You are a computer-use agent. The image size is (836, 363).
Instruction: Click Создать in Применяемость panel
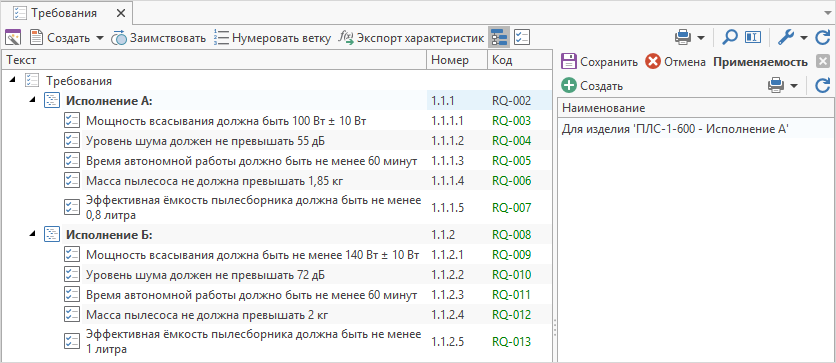pyautogui.click(x=592, y=85)
